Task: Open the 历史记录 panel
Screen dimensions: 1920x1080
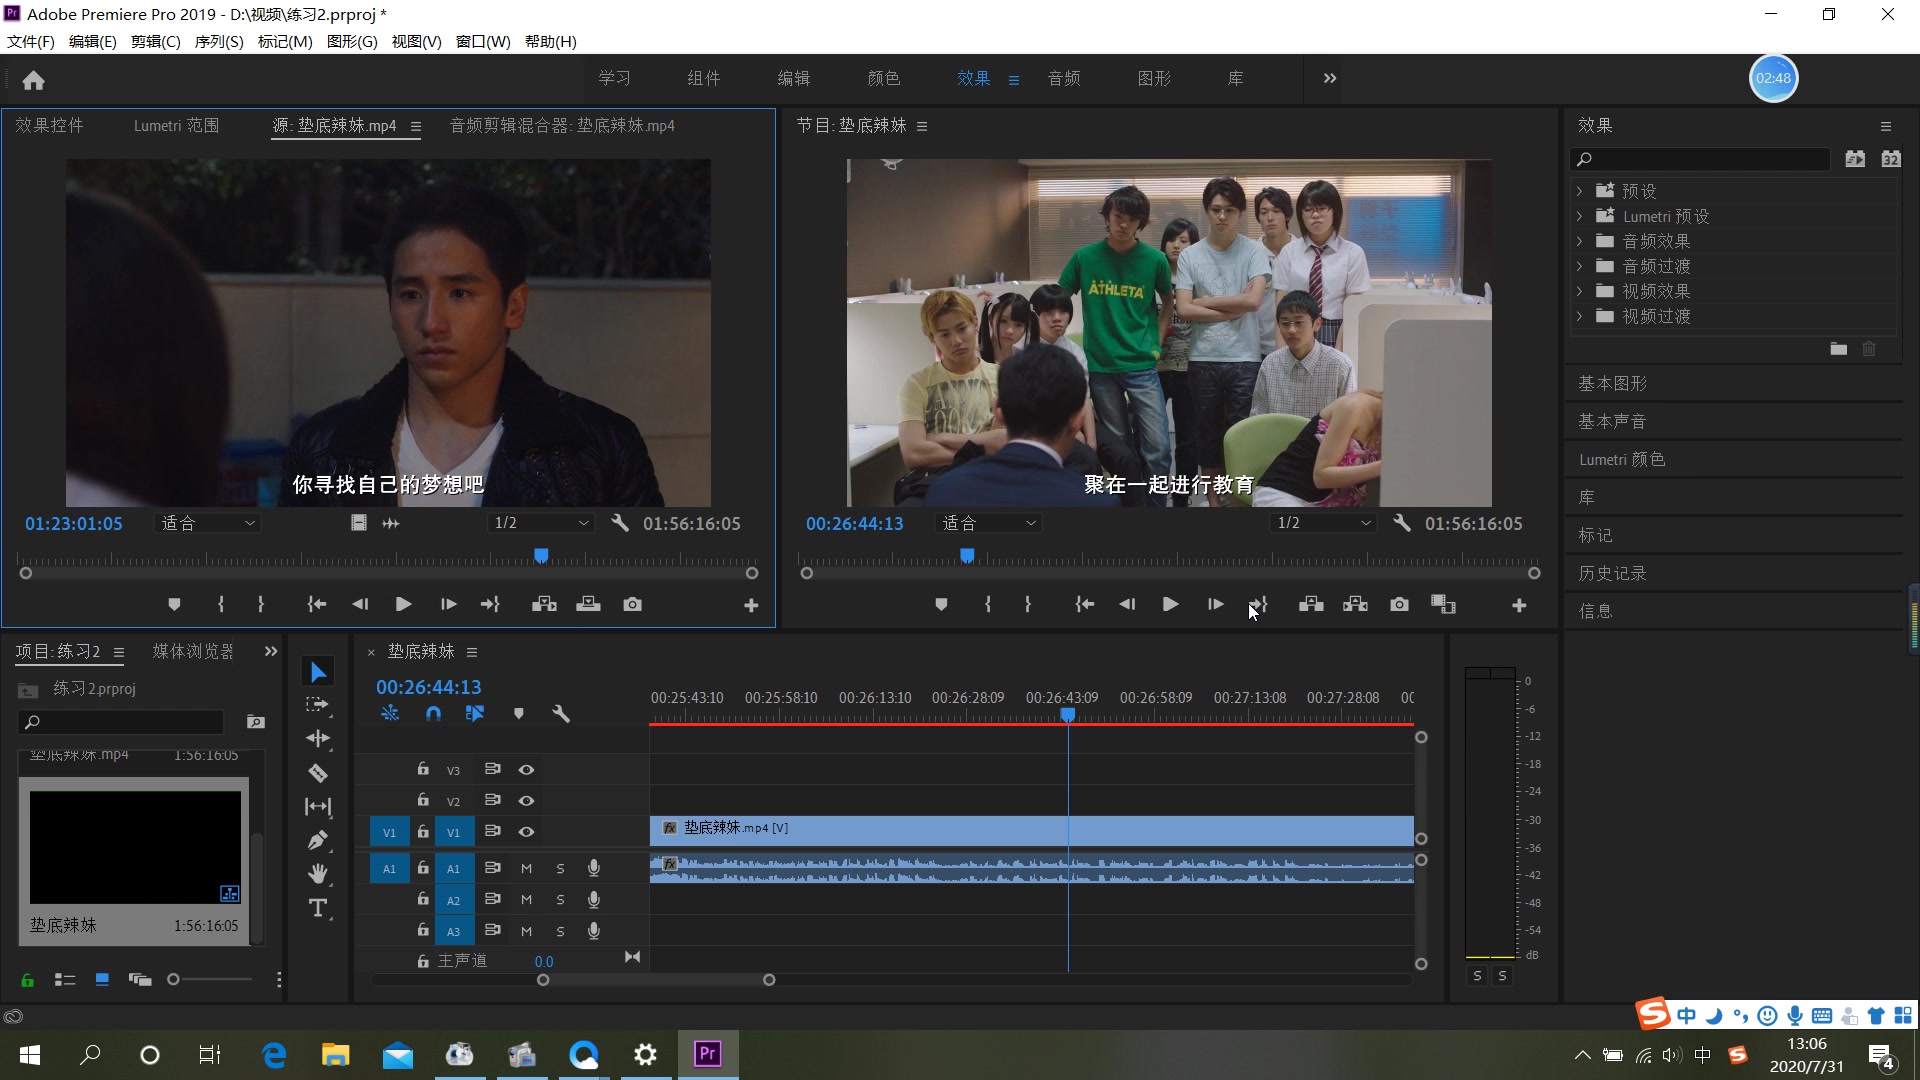Action: click(x=1612, y=574)
